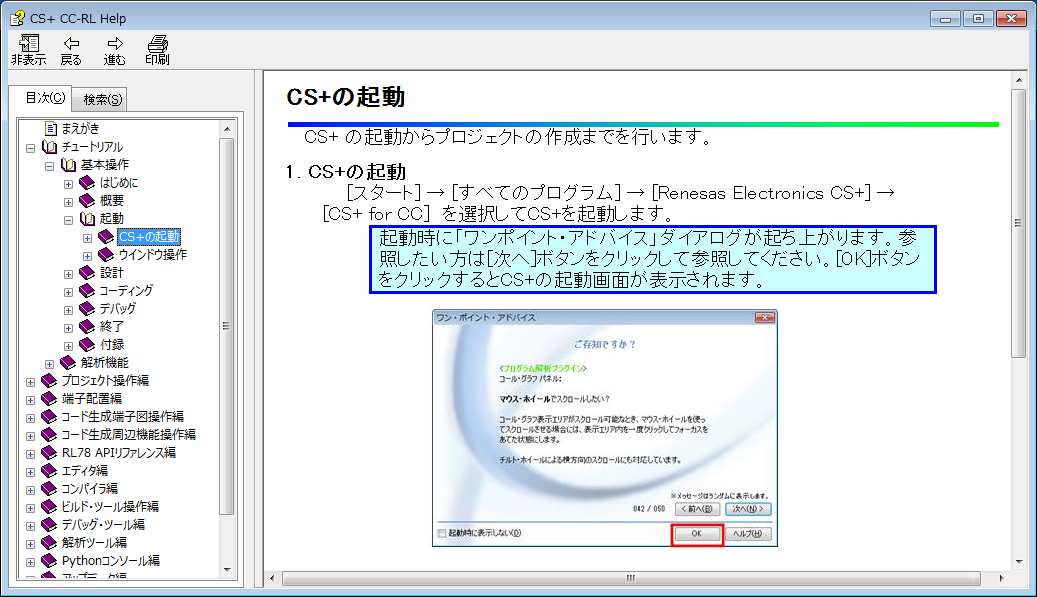Expand the 概要 tree node
Viewport: 1037px width, 597px height.
68,202
